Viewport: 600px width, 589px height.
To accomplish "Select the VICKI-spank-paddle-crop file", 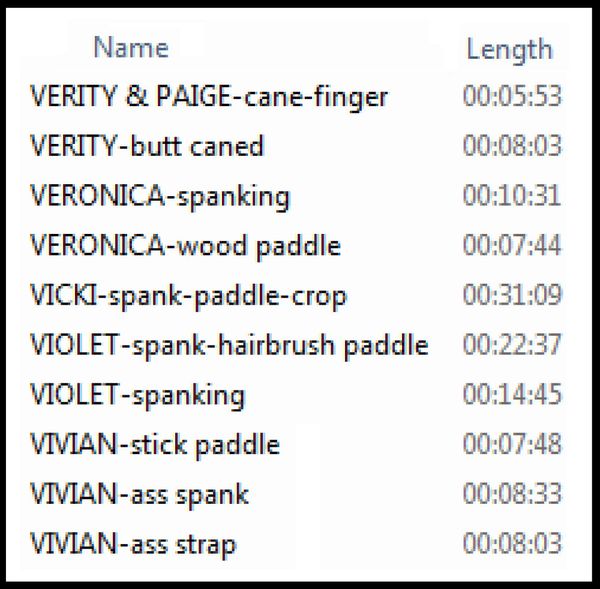I will [x=188, y=297].
